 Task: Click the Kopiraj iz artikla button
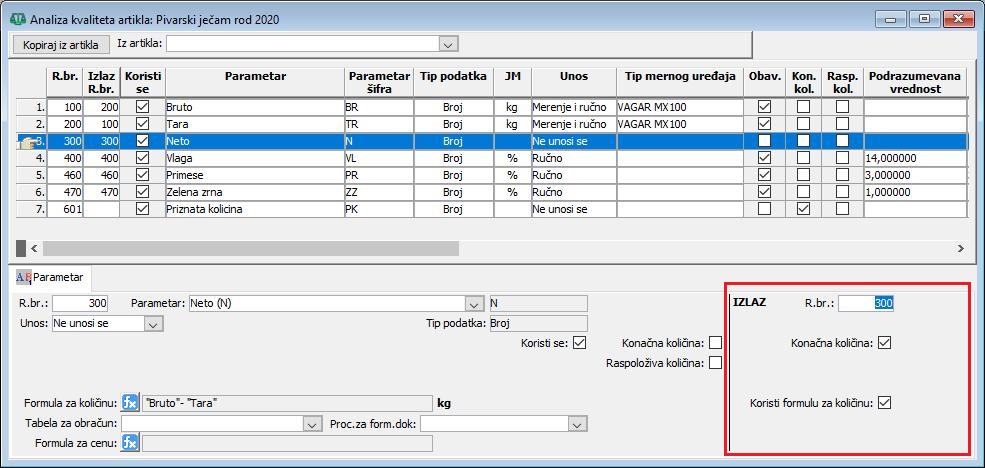(61, 44)
